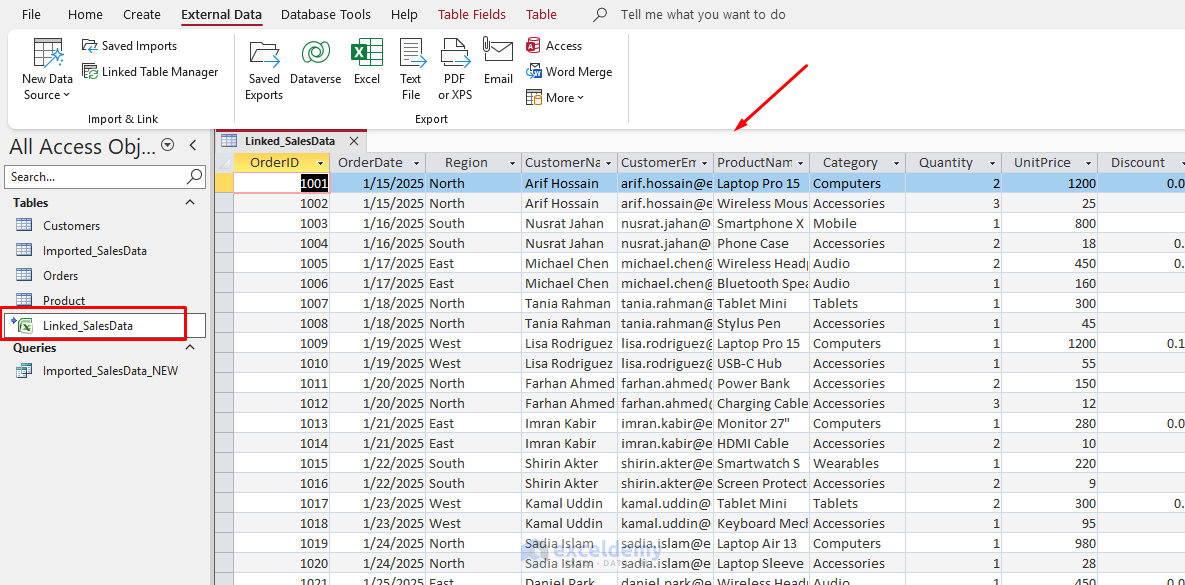Click the UnitPrice cell showing 800

(1050, 223)
